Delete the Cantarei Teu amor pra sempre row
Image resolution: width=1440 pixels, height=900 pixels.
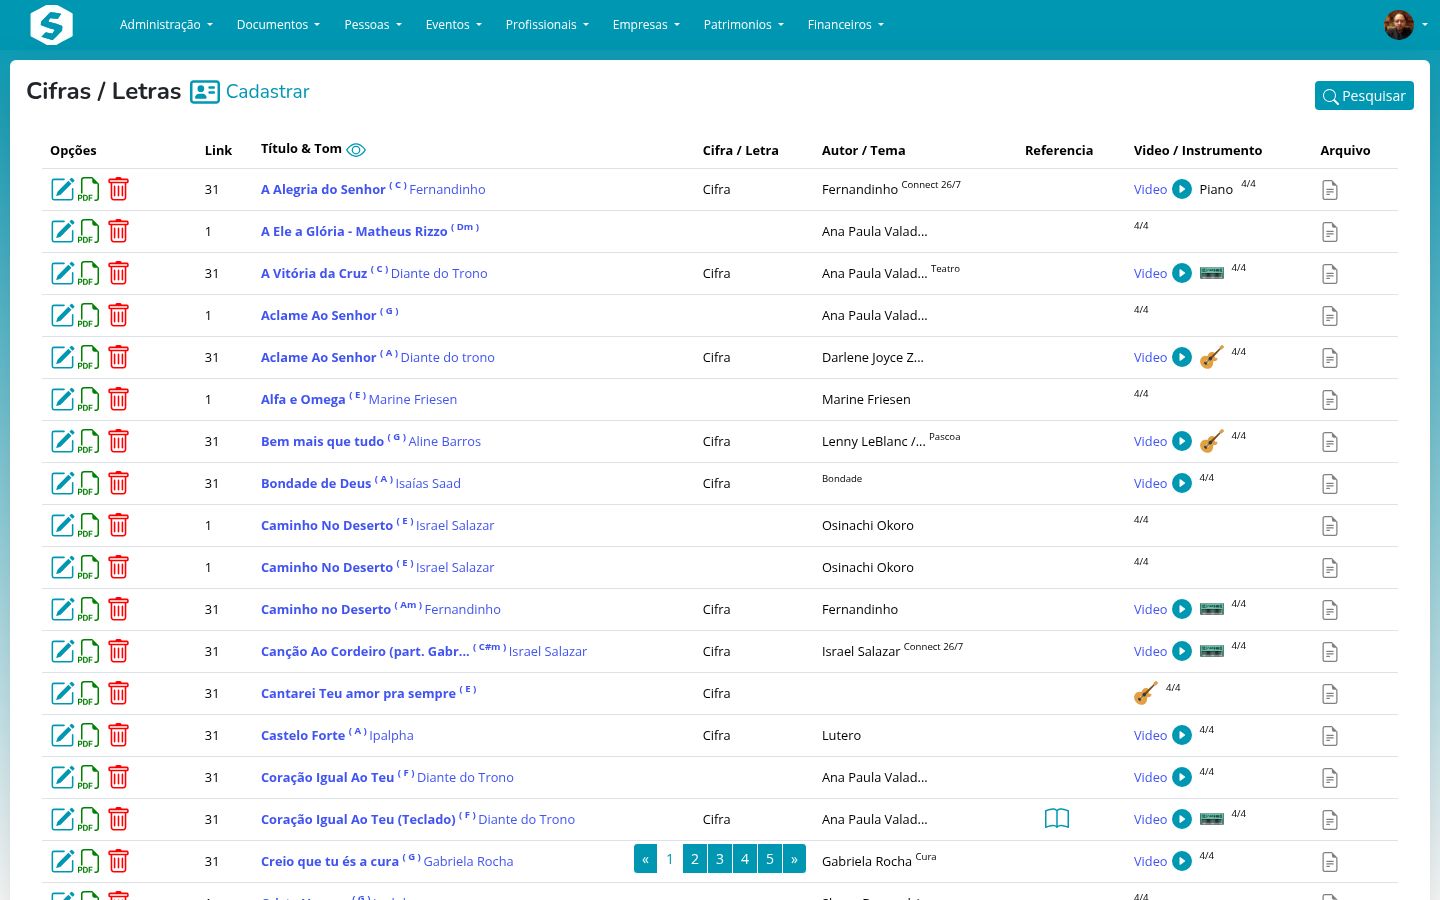pos(118,693)
